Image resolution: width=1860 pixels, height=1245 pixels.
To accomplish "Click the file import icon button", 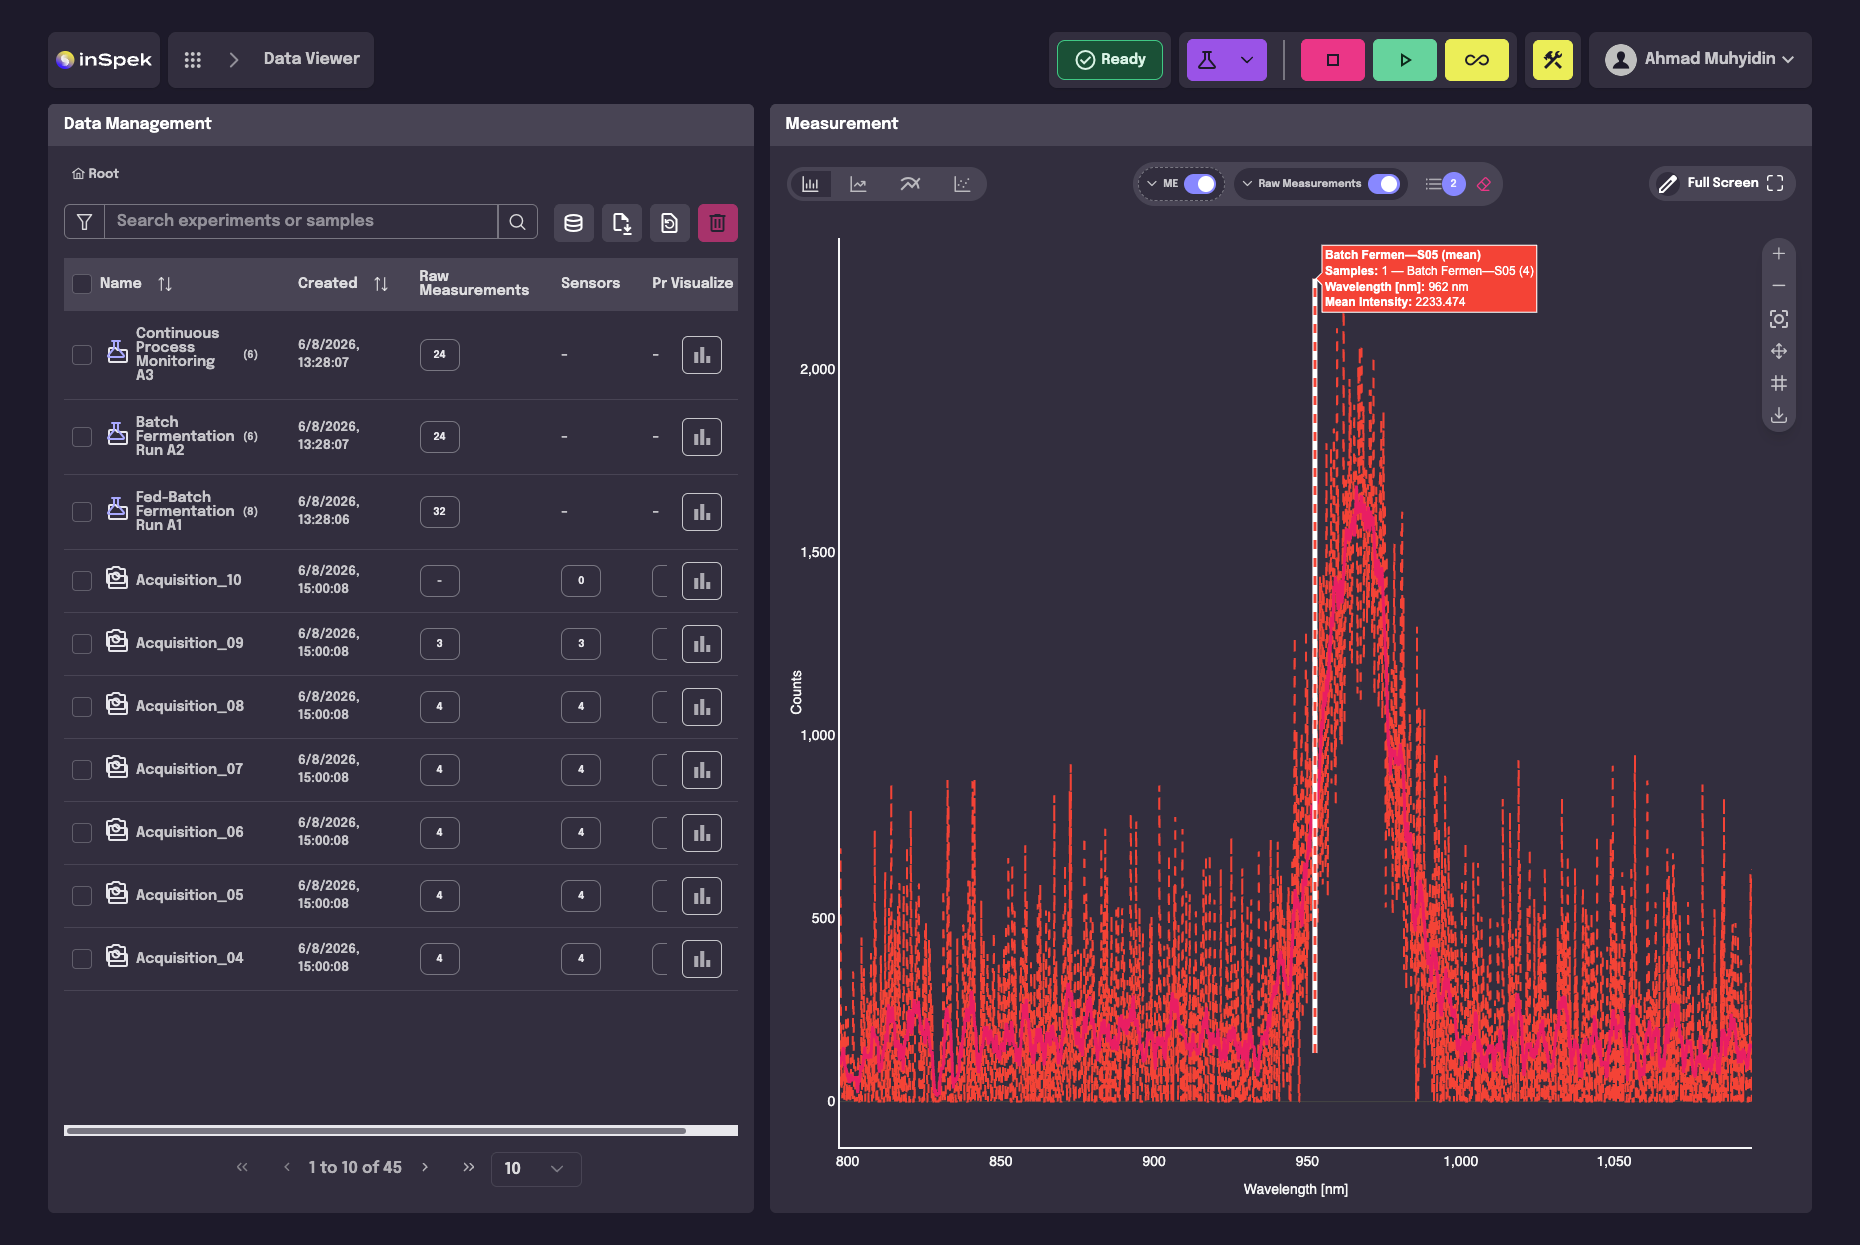I will click(x=621, y=223).
